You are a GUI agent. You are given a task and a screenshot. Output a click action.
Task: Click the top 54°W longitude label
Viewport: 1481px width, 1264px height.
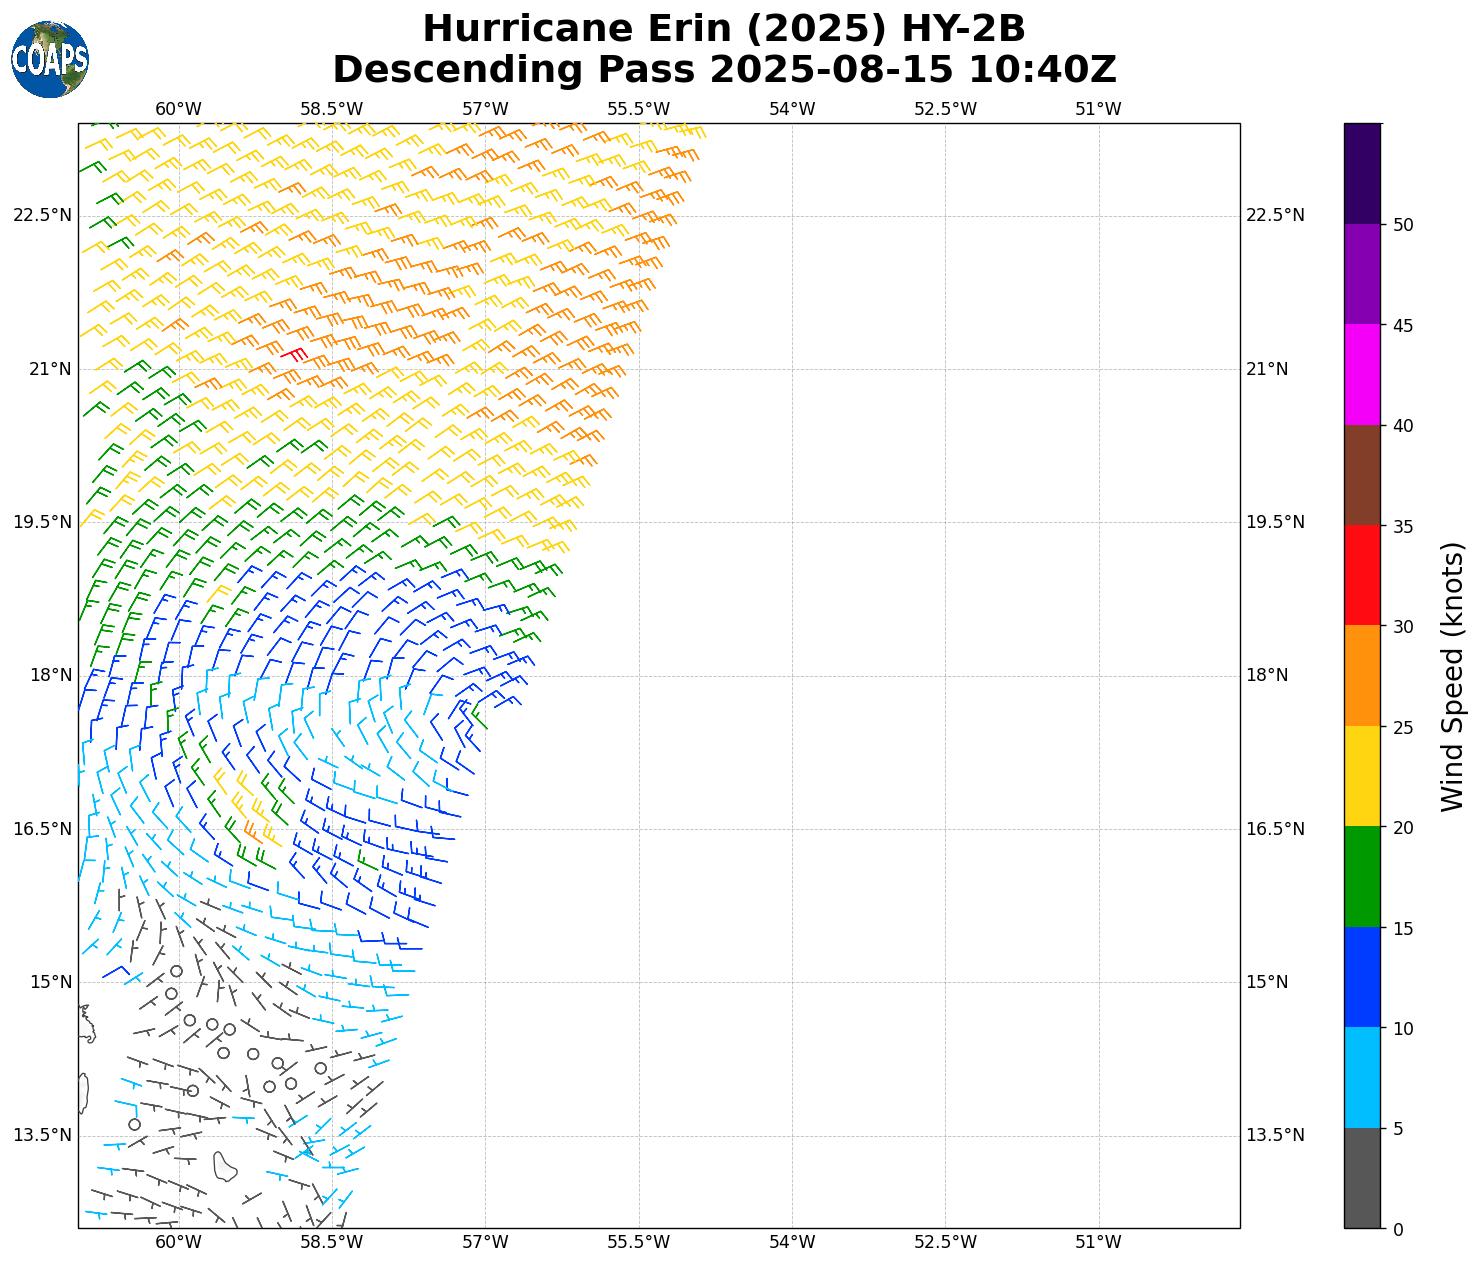[x=792, y=109]
